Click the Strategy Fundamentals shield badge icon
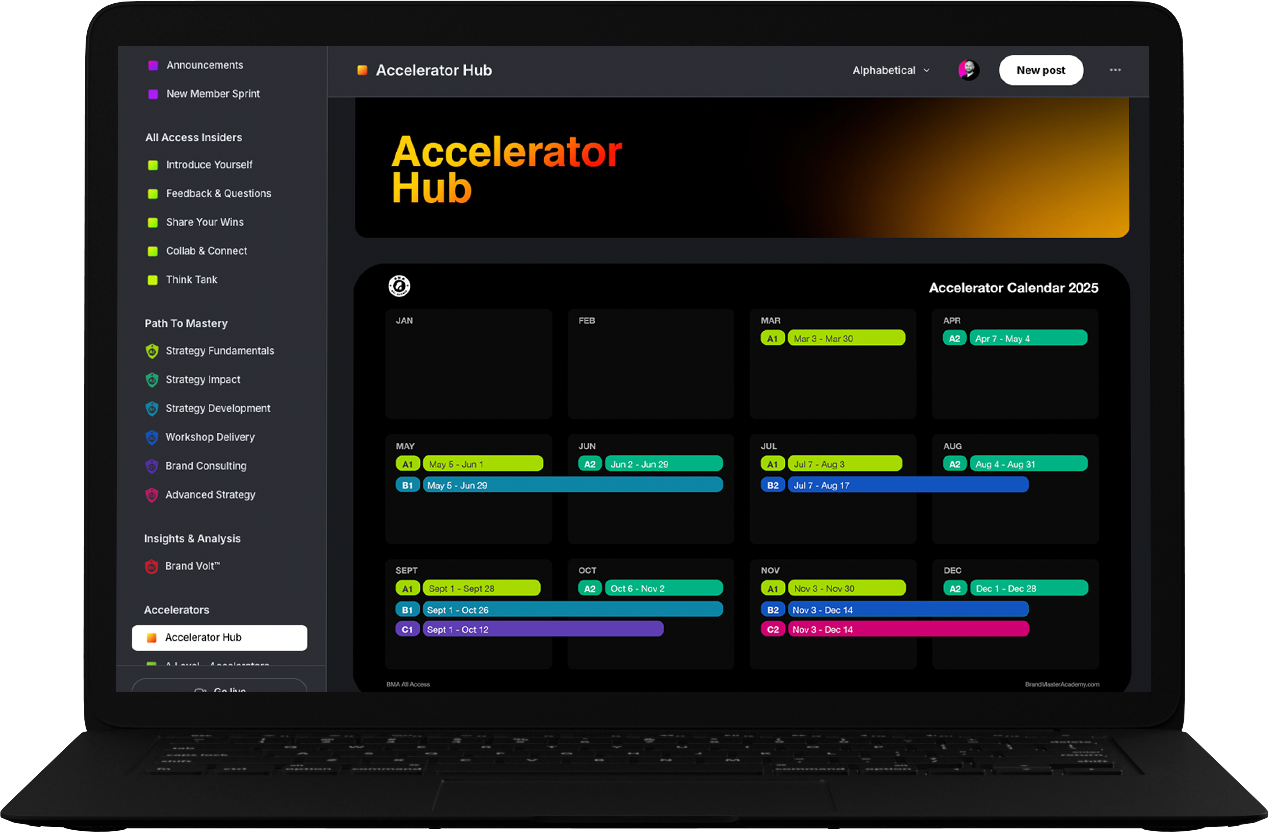This screenshot has height=832, width=1269. click(x=152, y=351)
